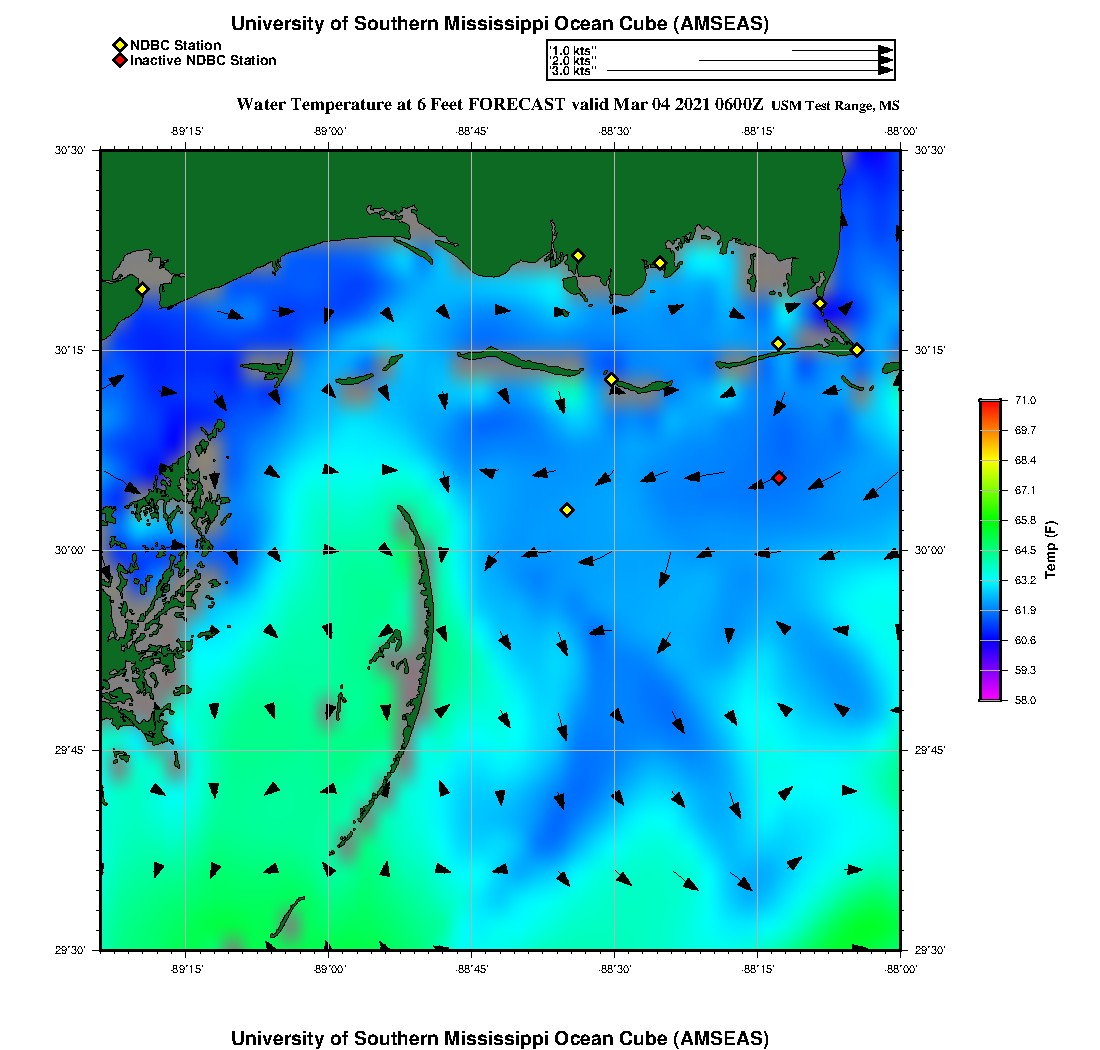
Task: Click the bottom Ocean Cube (AMSEAS) footer text
Action: 500,1037
